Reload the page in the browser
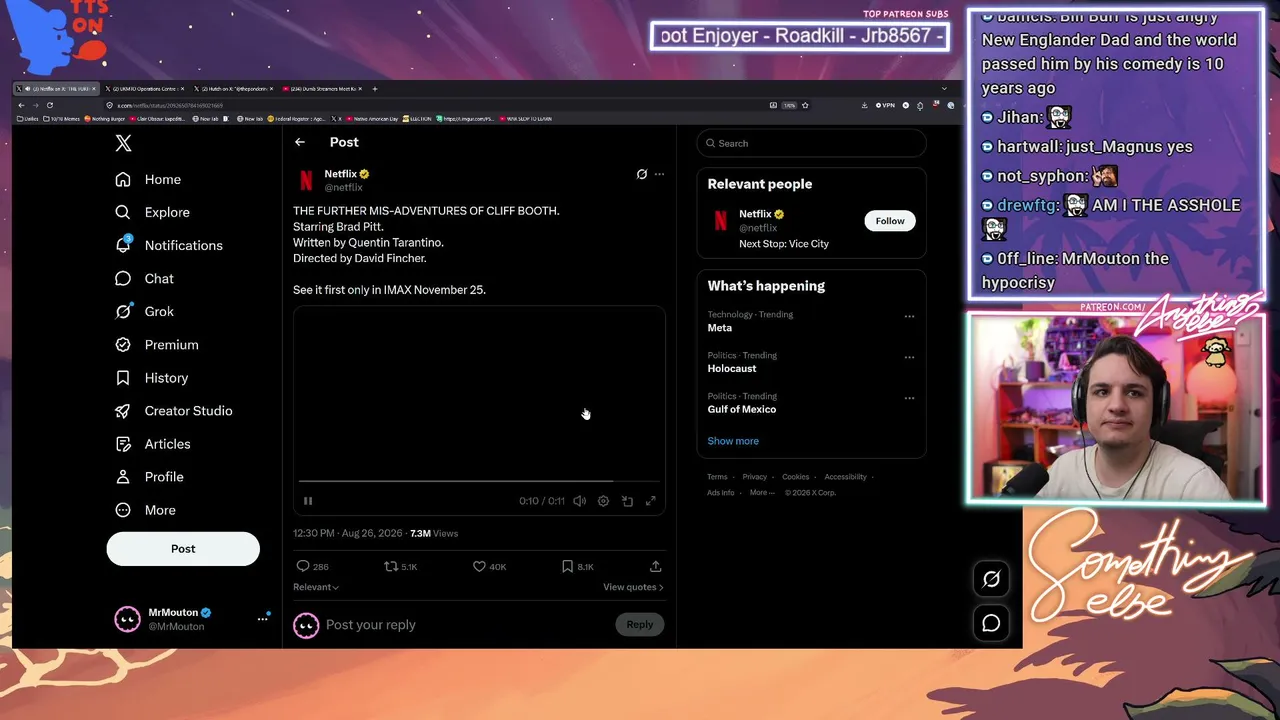The image size is (1280, 720). [x=50, y=105]
